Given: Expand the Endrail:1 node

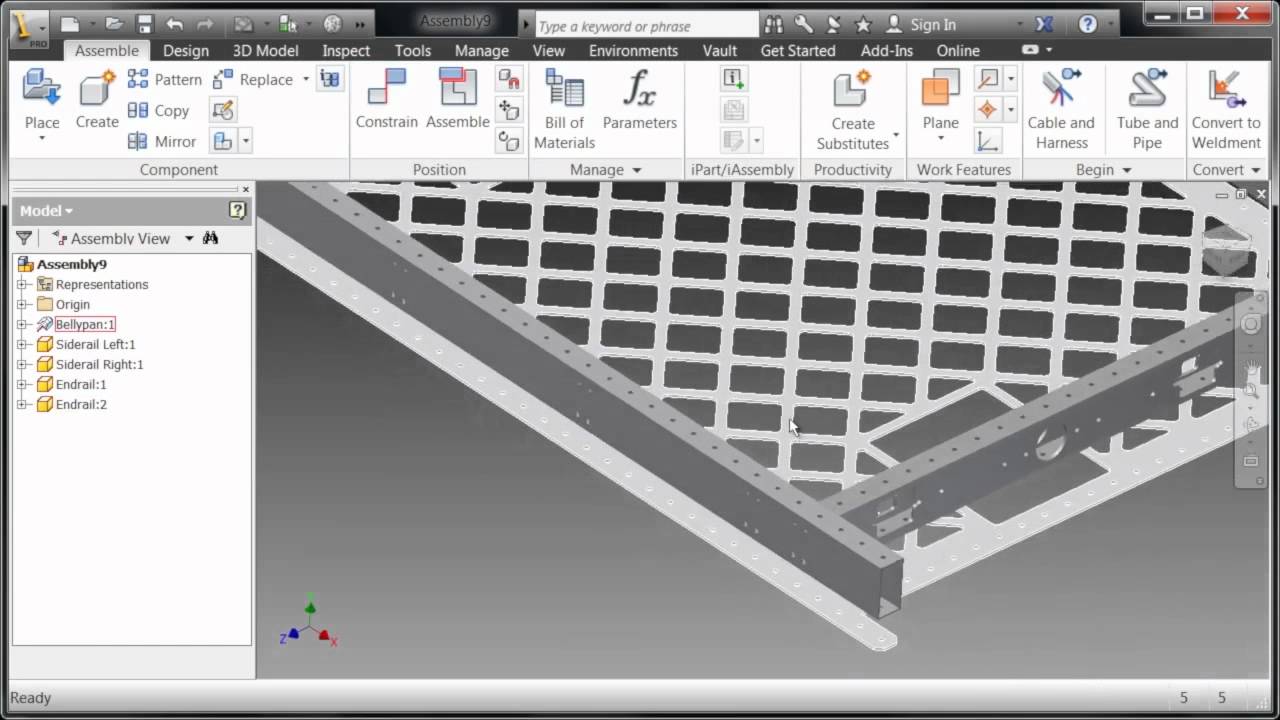Looking at the screenshot, I should tap(22, 384).
